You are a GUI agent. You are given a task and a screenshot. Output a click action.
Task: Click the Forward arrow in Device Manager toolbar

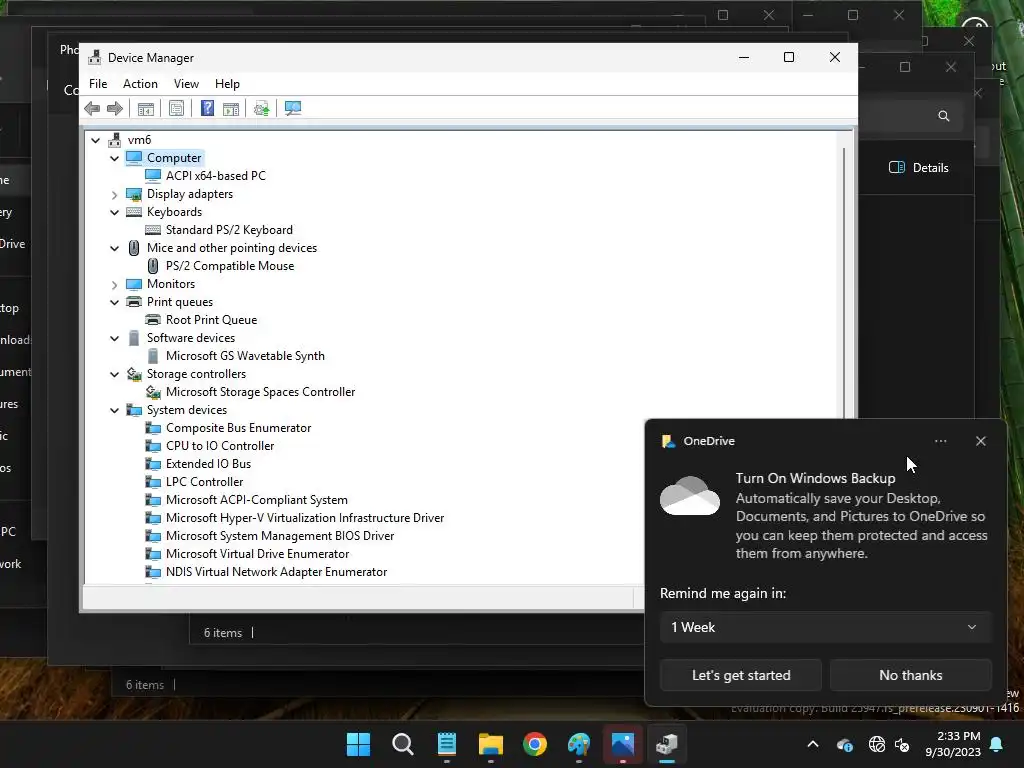click(115, 108)
